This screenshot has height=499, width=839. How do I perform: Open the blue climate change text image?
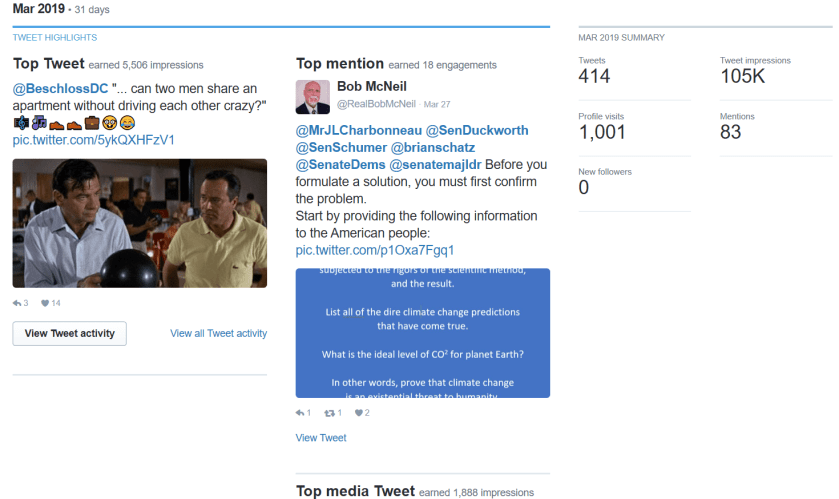[x=422, y=332]
